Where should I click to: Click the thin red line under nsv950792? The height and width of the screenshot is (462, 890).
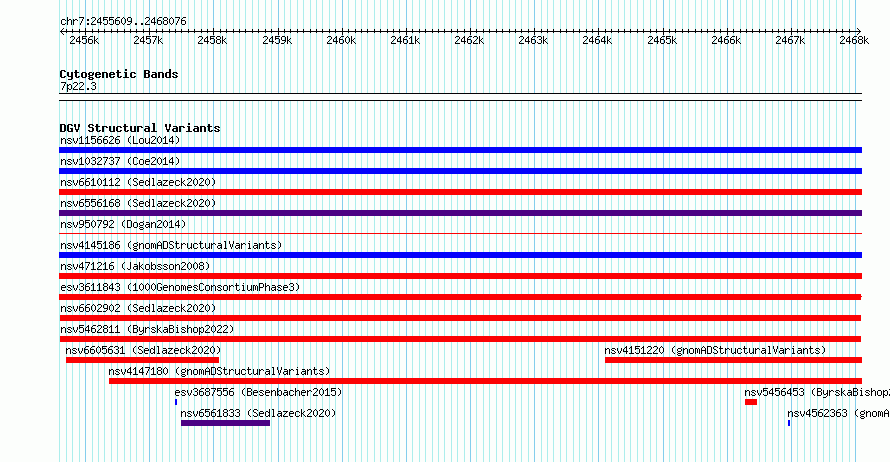[460, 233]
